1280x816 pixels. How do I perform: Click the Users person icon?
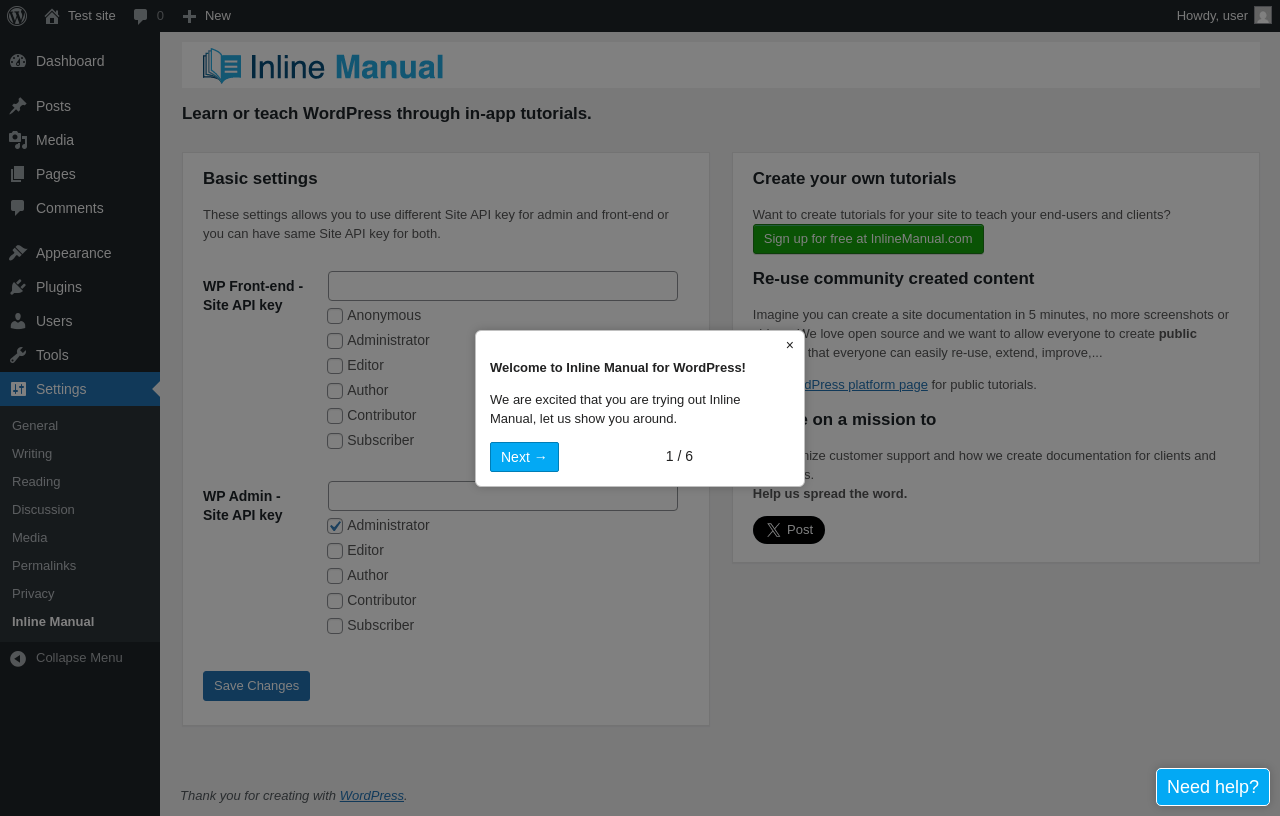tap(18, 321)
